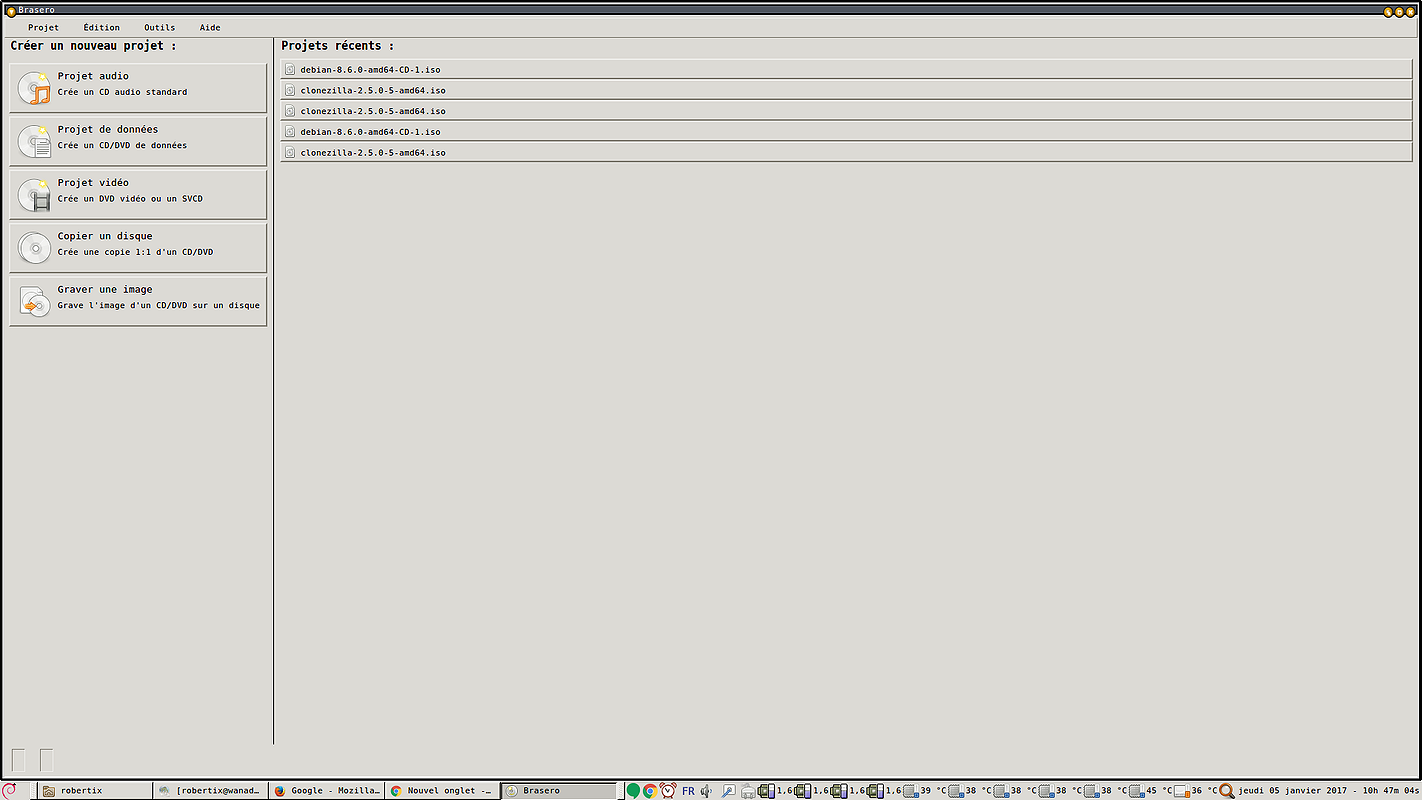Screen dimensions: 1422x800
Task: Click the red alarm clock tray icon
Action: (x=668, y=791)
